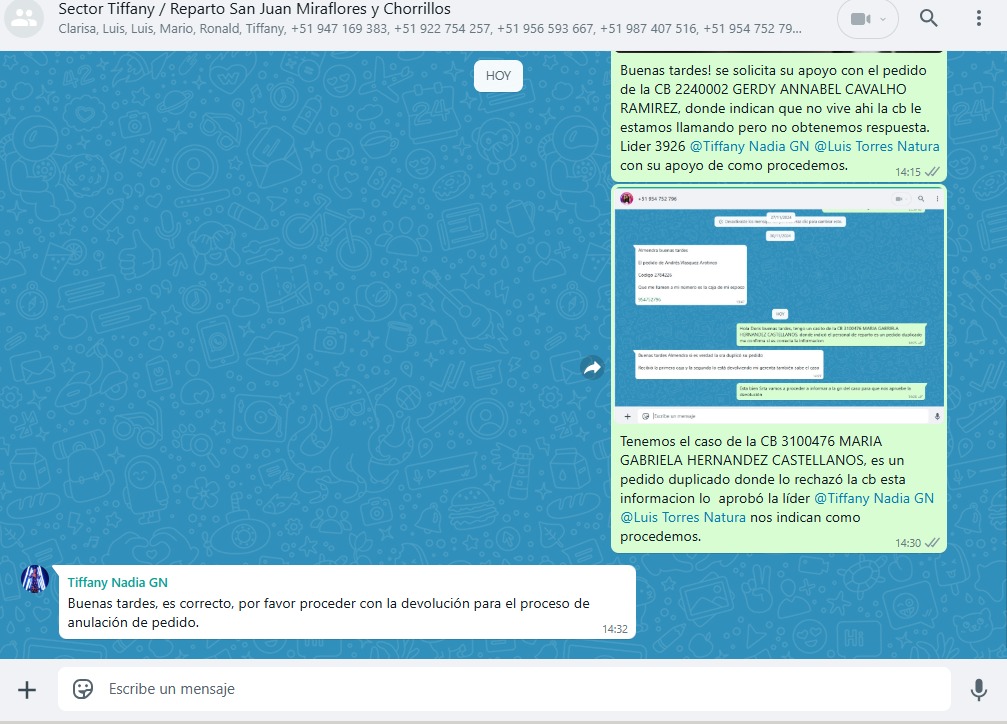
Task: Search messages with magnifying glass icon
Action: click(929, 18)
